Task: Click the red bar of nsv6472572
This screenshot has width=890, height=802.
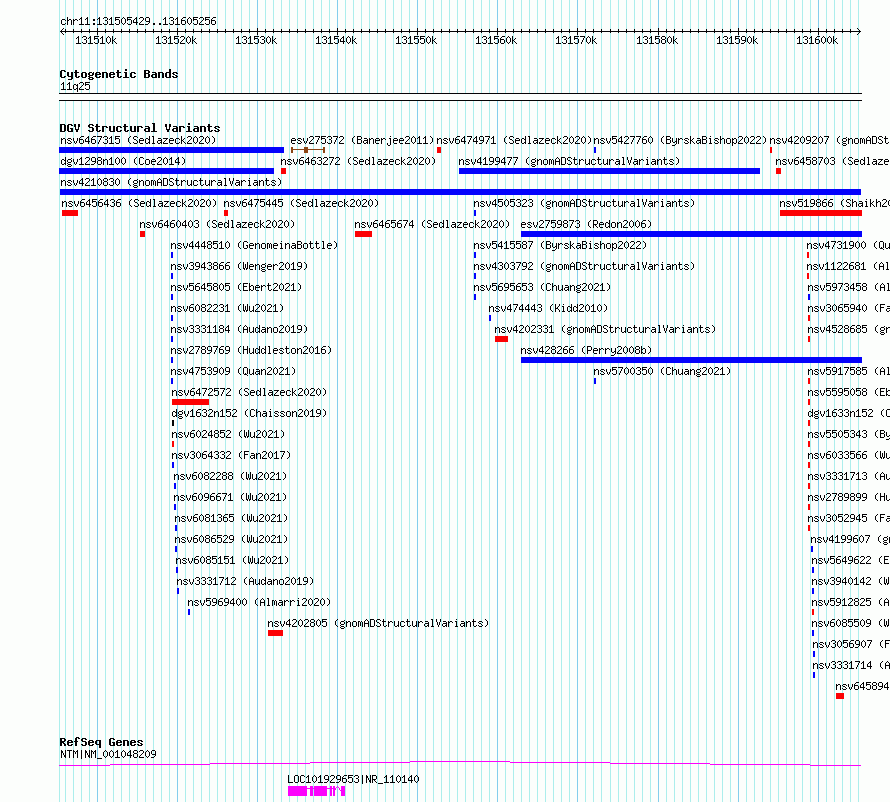Action: click(190, 402)
